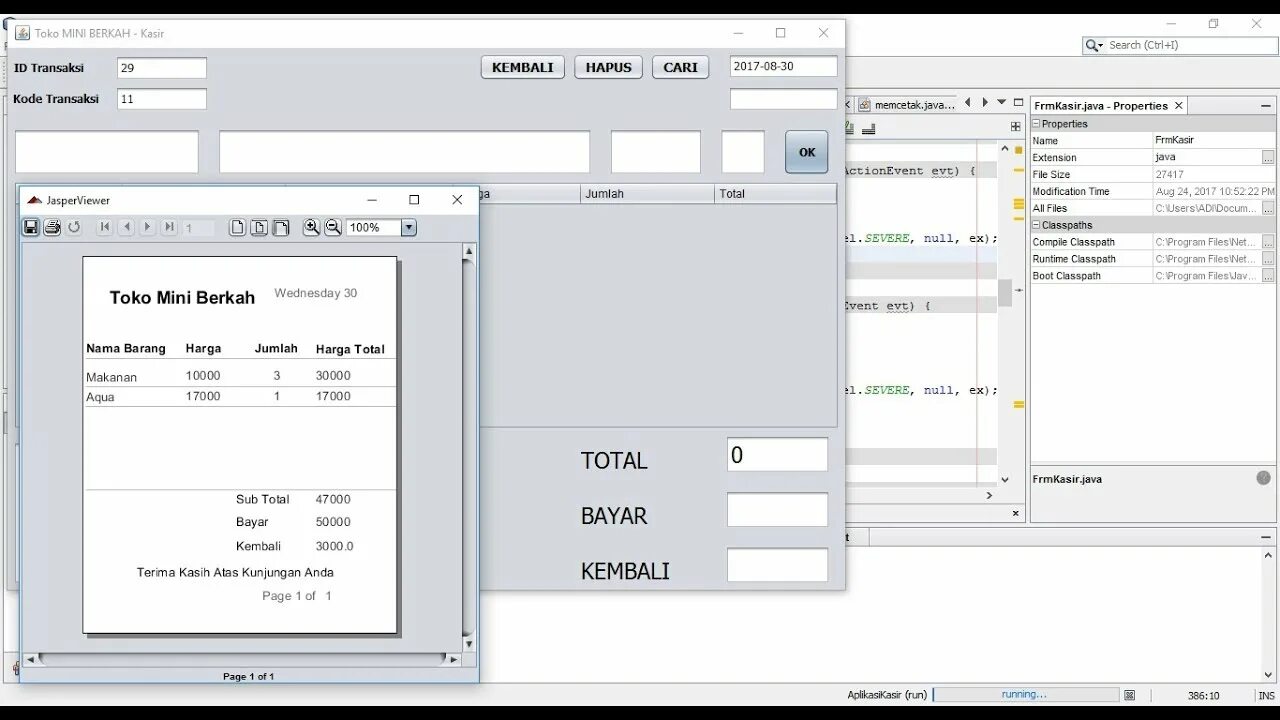Image resolution: width=1280 pixels, height=720 pixels.
Task: Click the Makanan row in the receipt
Action: click(240, 376)
